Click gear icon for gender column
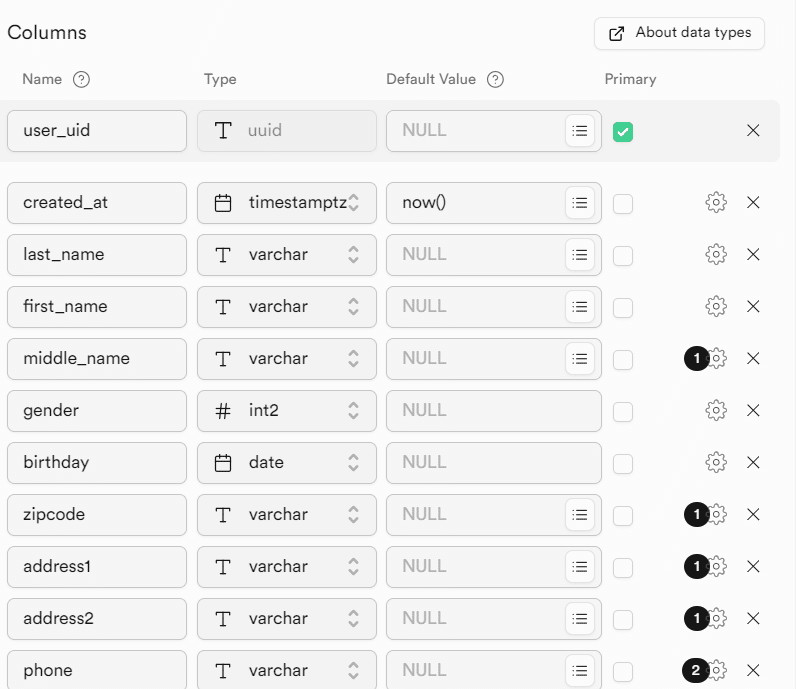The image size is (796, 689). 716,410
